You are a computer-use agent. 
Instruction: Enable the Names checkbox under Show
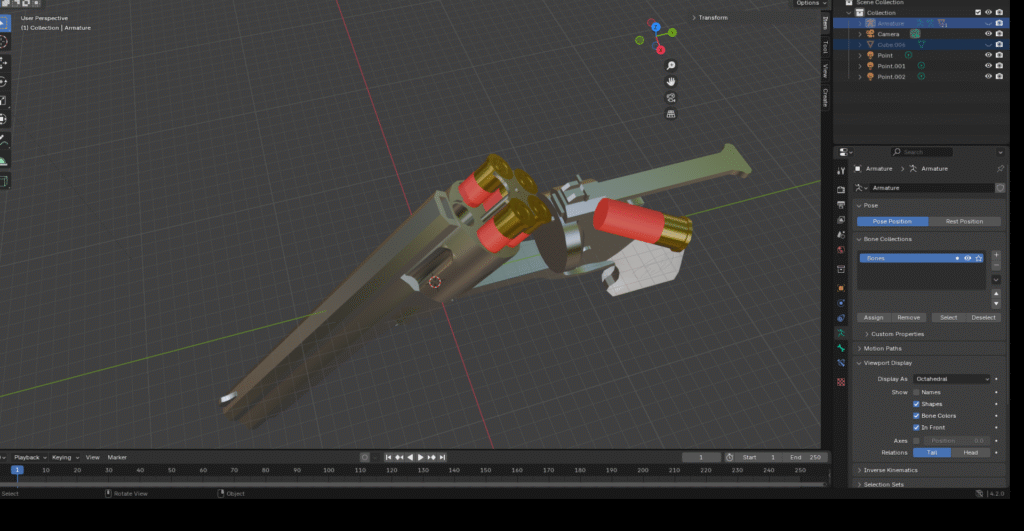pos(916,392)
